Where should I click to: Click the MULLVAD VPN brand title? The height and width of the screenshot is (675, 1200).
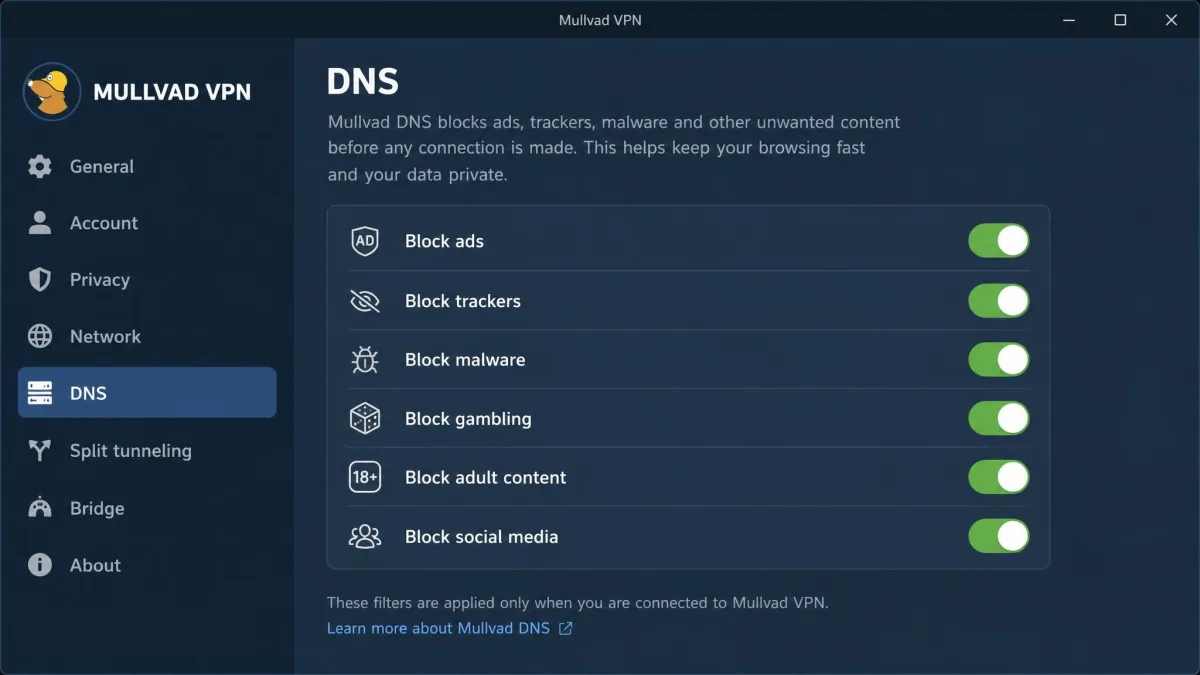(x=172, y=93)
